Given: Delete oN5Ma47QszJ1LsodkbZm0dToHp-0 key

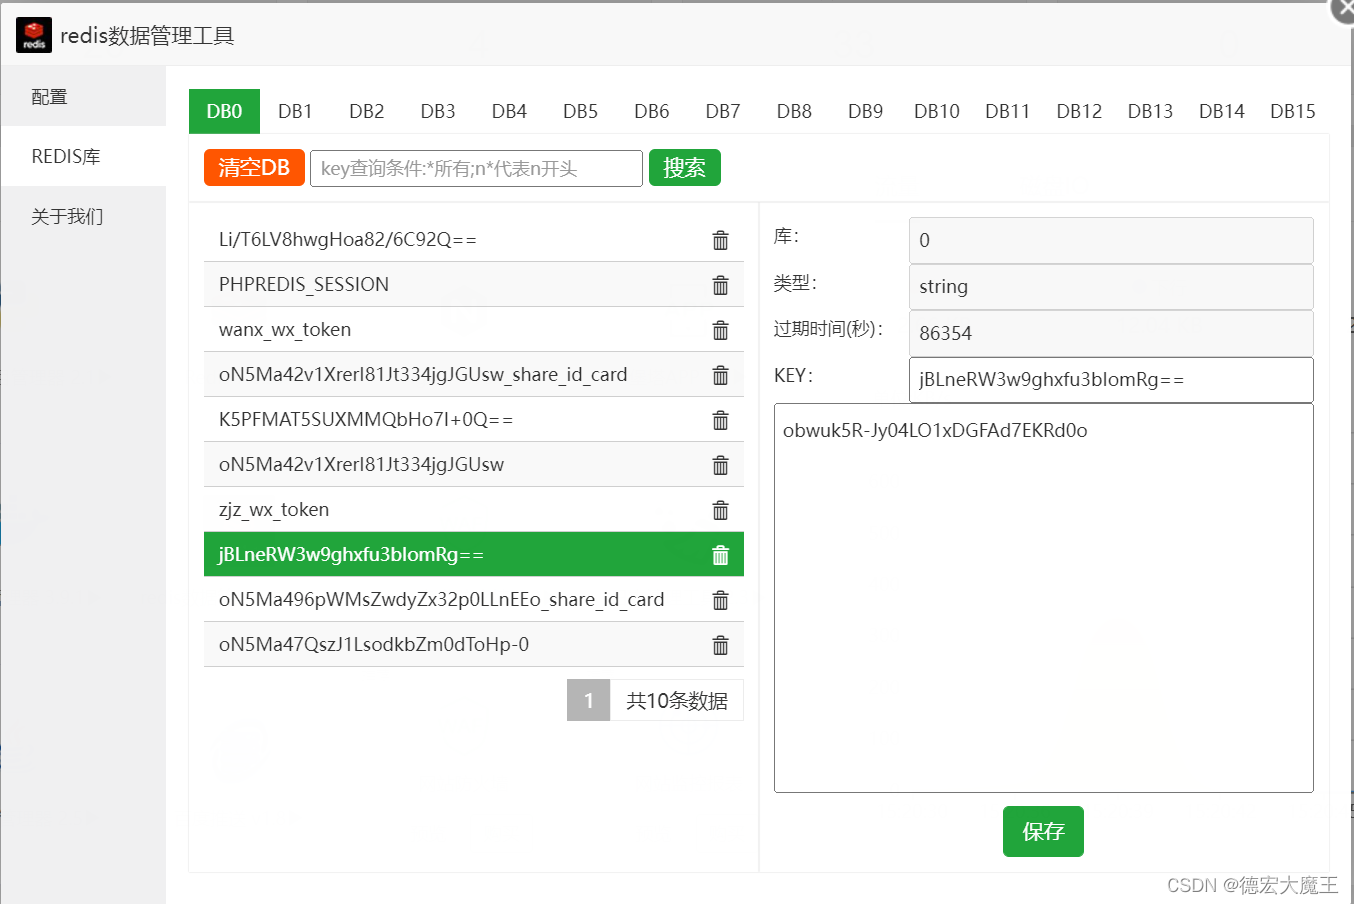Looking at the screenshot, I should [720, 645].
